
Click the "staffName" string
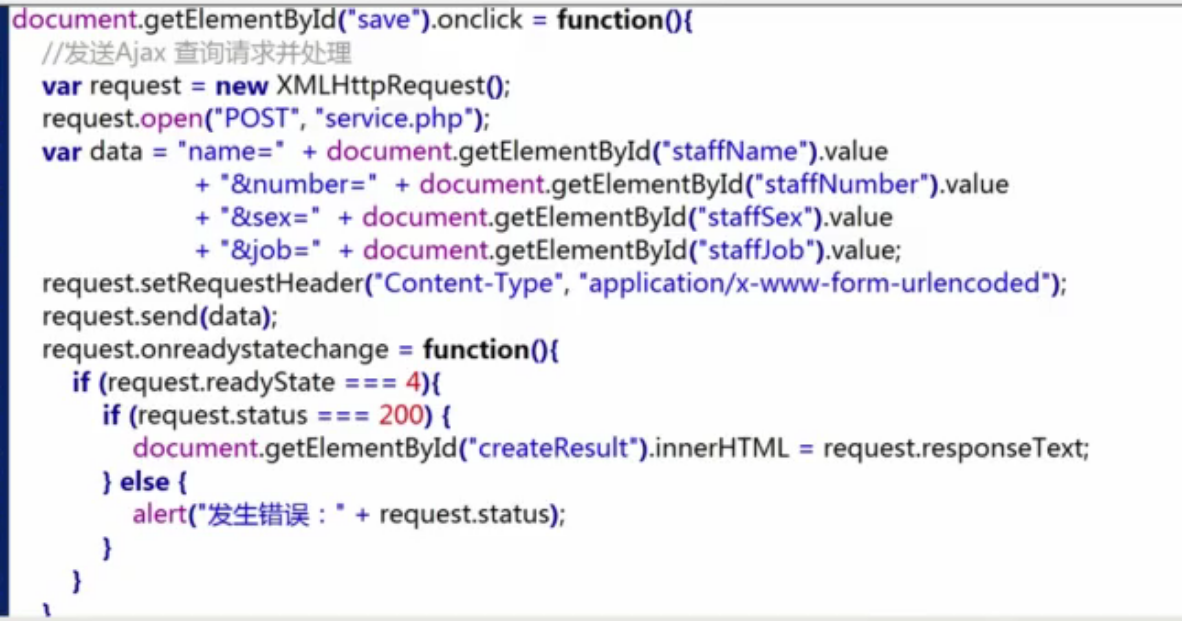(735, 151)
